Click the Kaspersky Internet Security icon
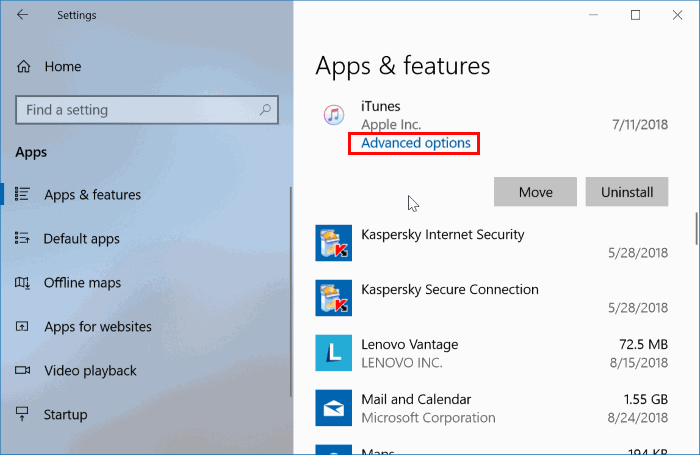The width and height of the screenshot is (700, 455). 333,243
